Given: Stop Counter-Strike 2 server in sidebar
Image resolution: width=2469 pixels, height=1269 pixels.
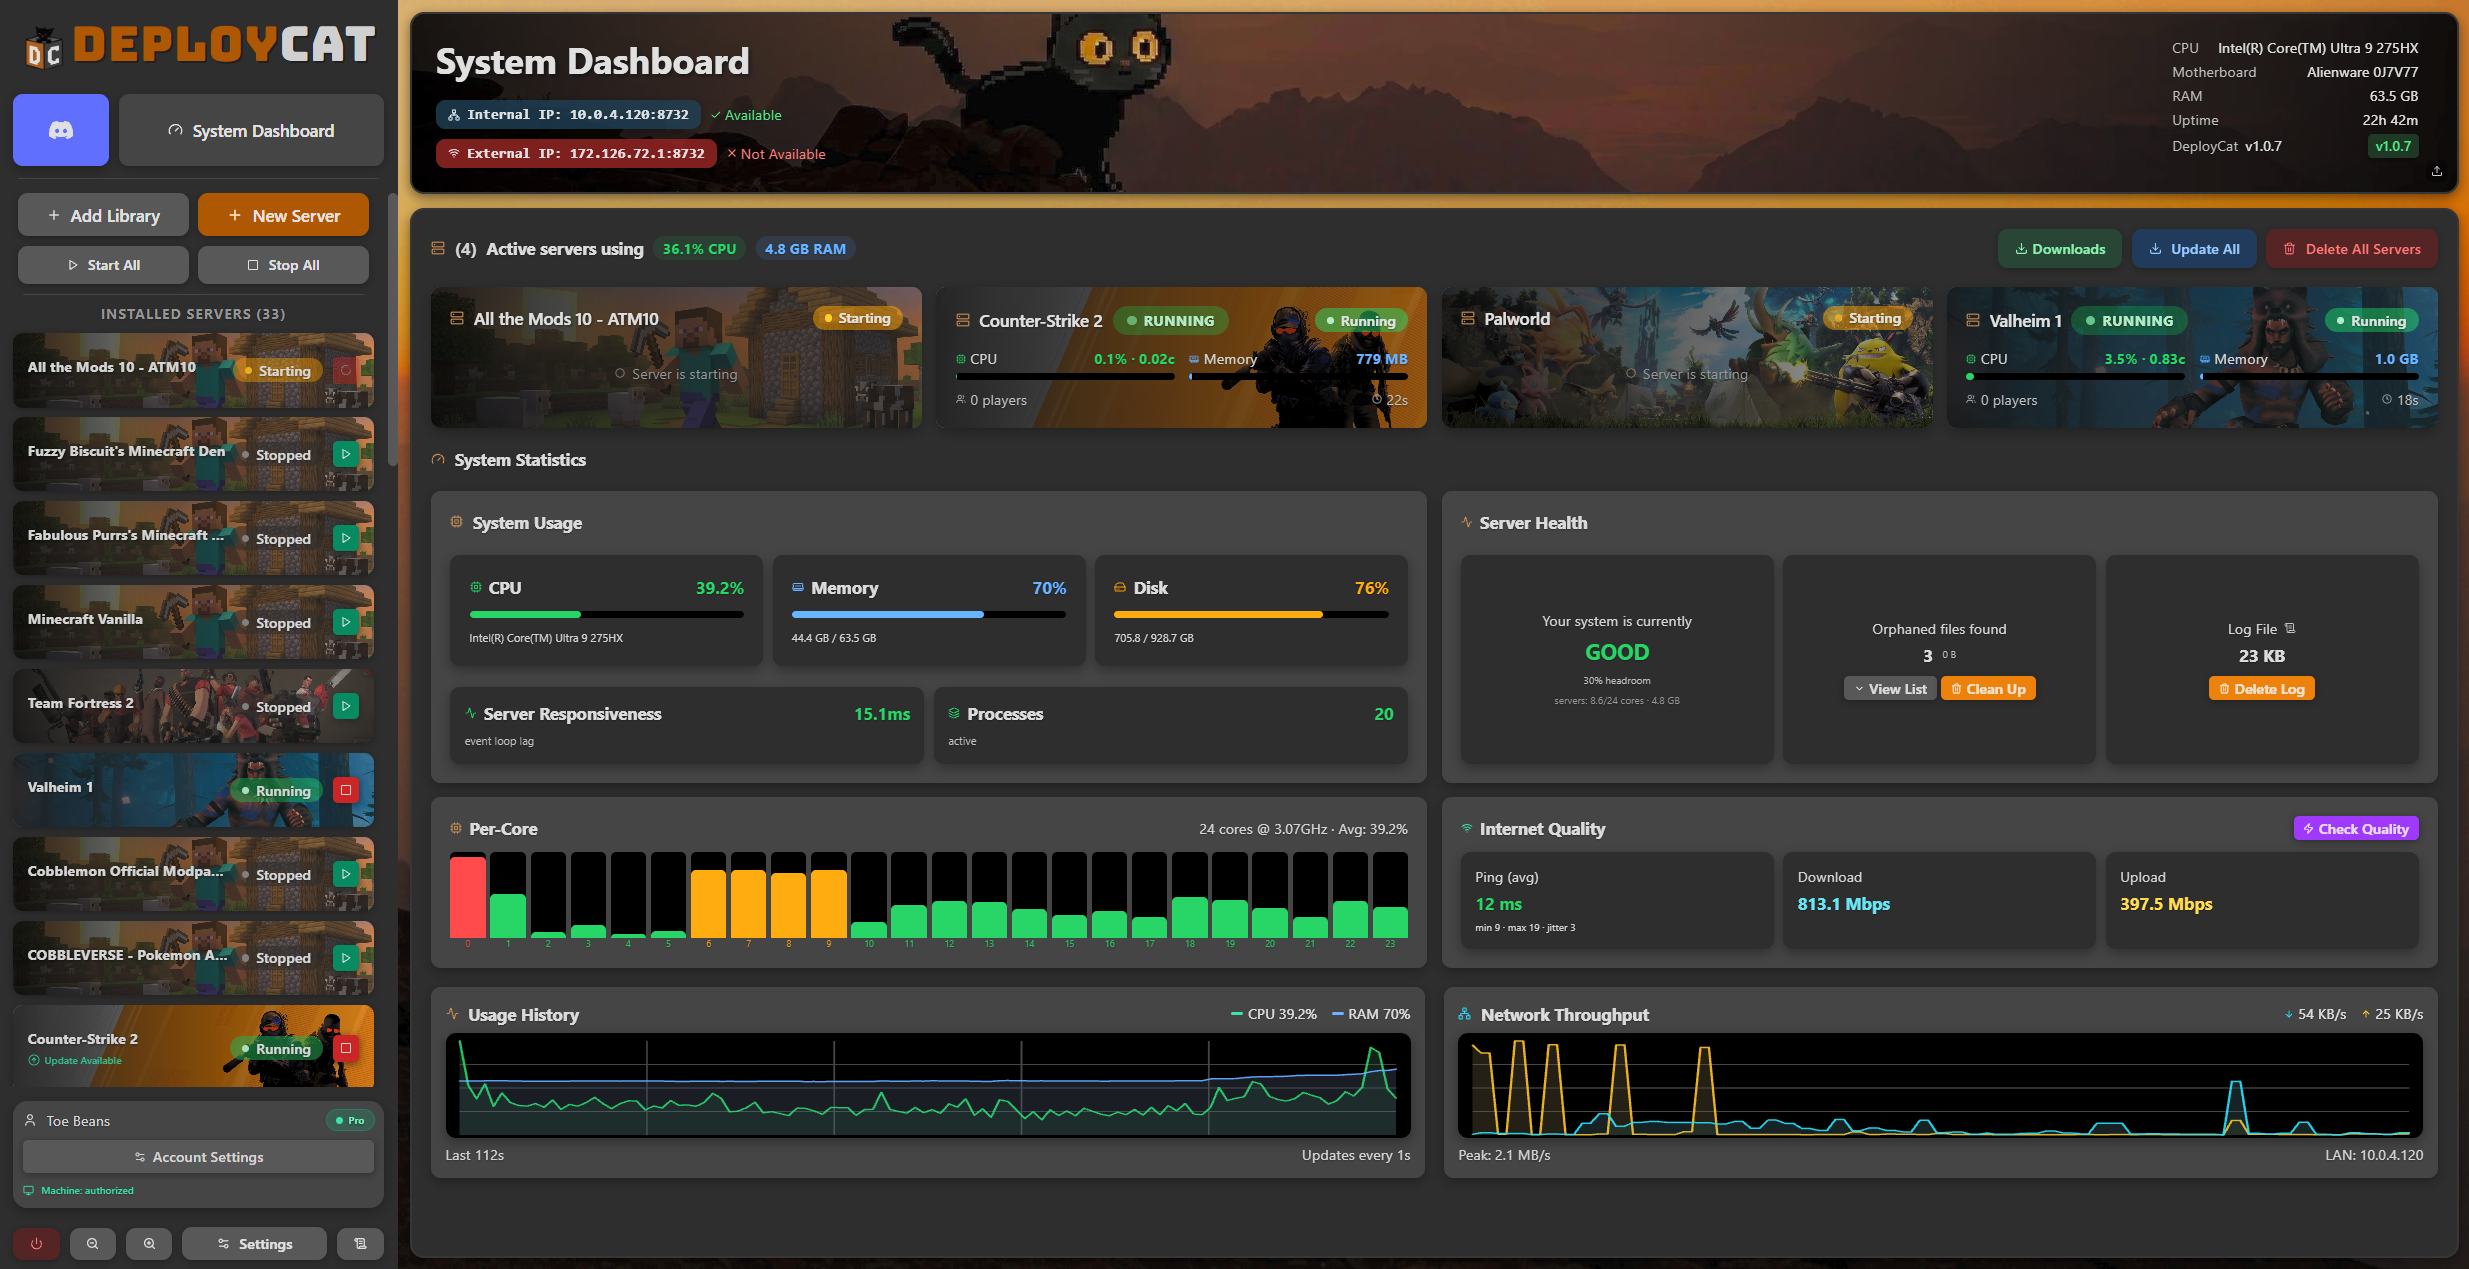Looking at the screenshot, I should pos(346,1048).
